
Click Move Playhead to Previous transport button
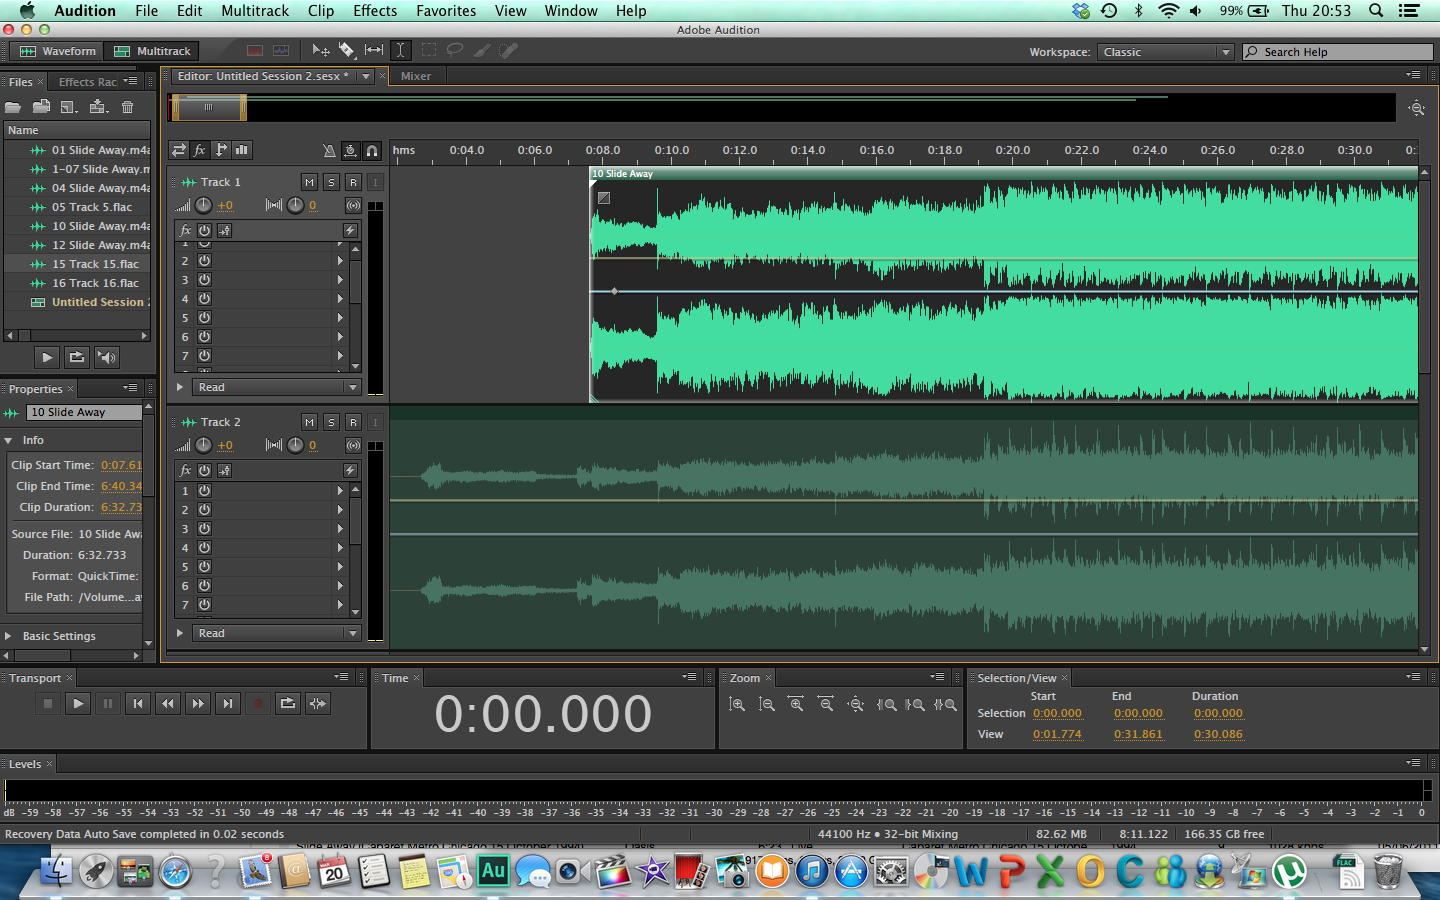click(x=138, y=704)
